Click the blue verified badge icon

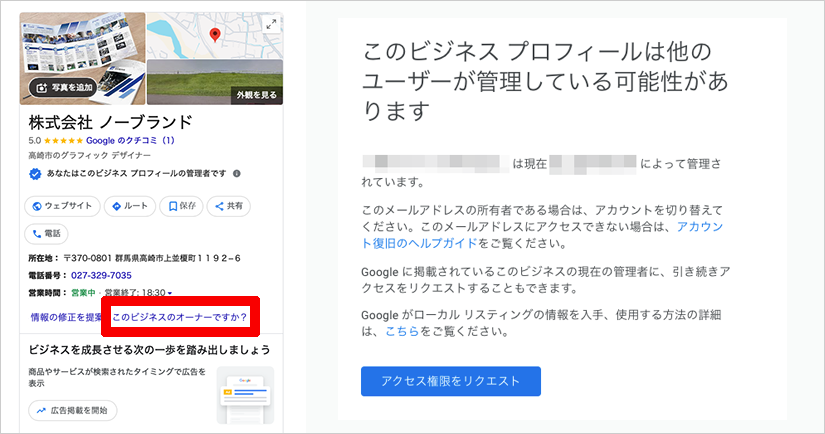coord(35,174)
